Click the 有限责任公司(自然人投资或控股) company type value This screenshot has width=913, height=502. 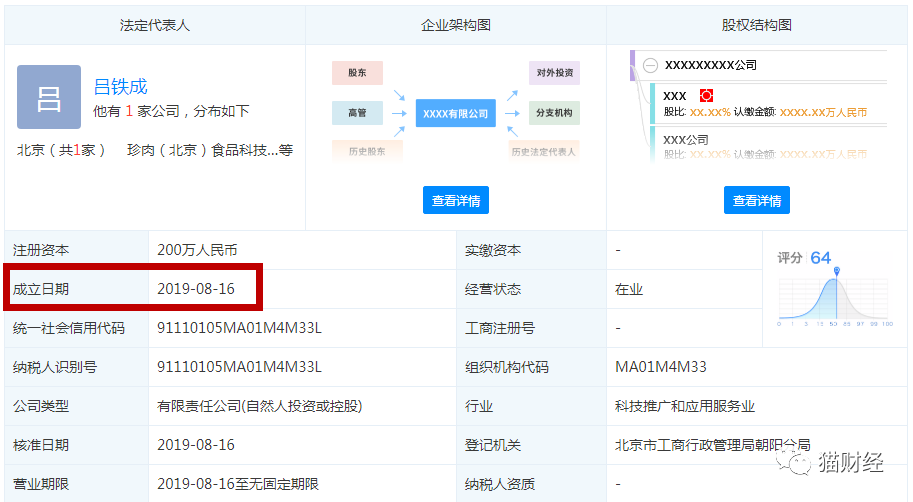tap(260, 406)
